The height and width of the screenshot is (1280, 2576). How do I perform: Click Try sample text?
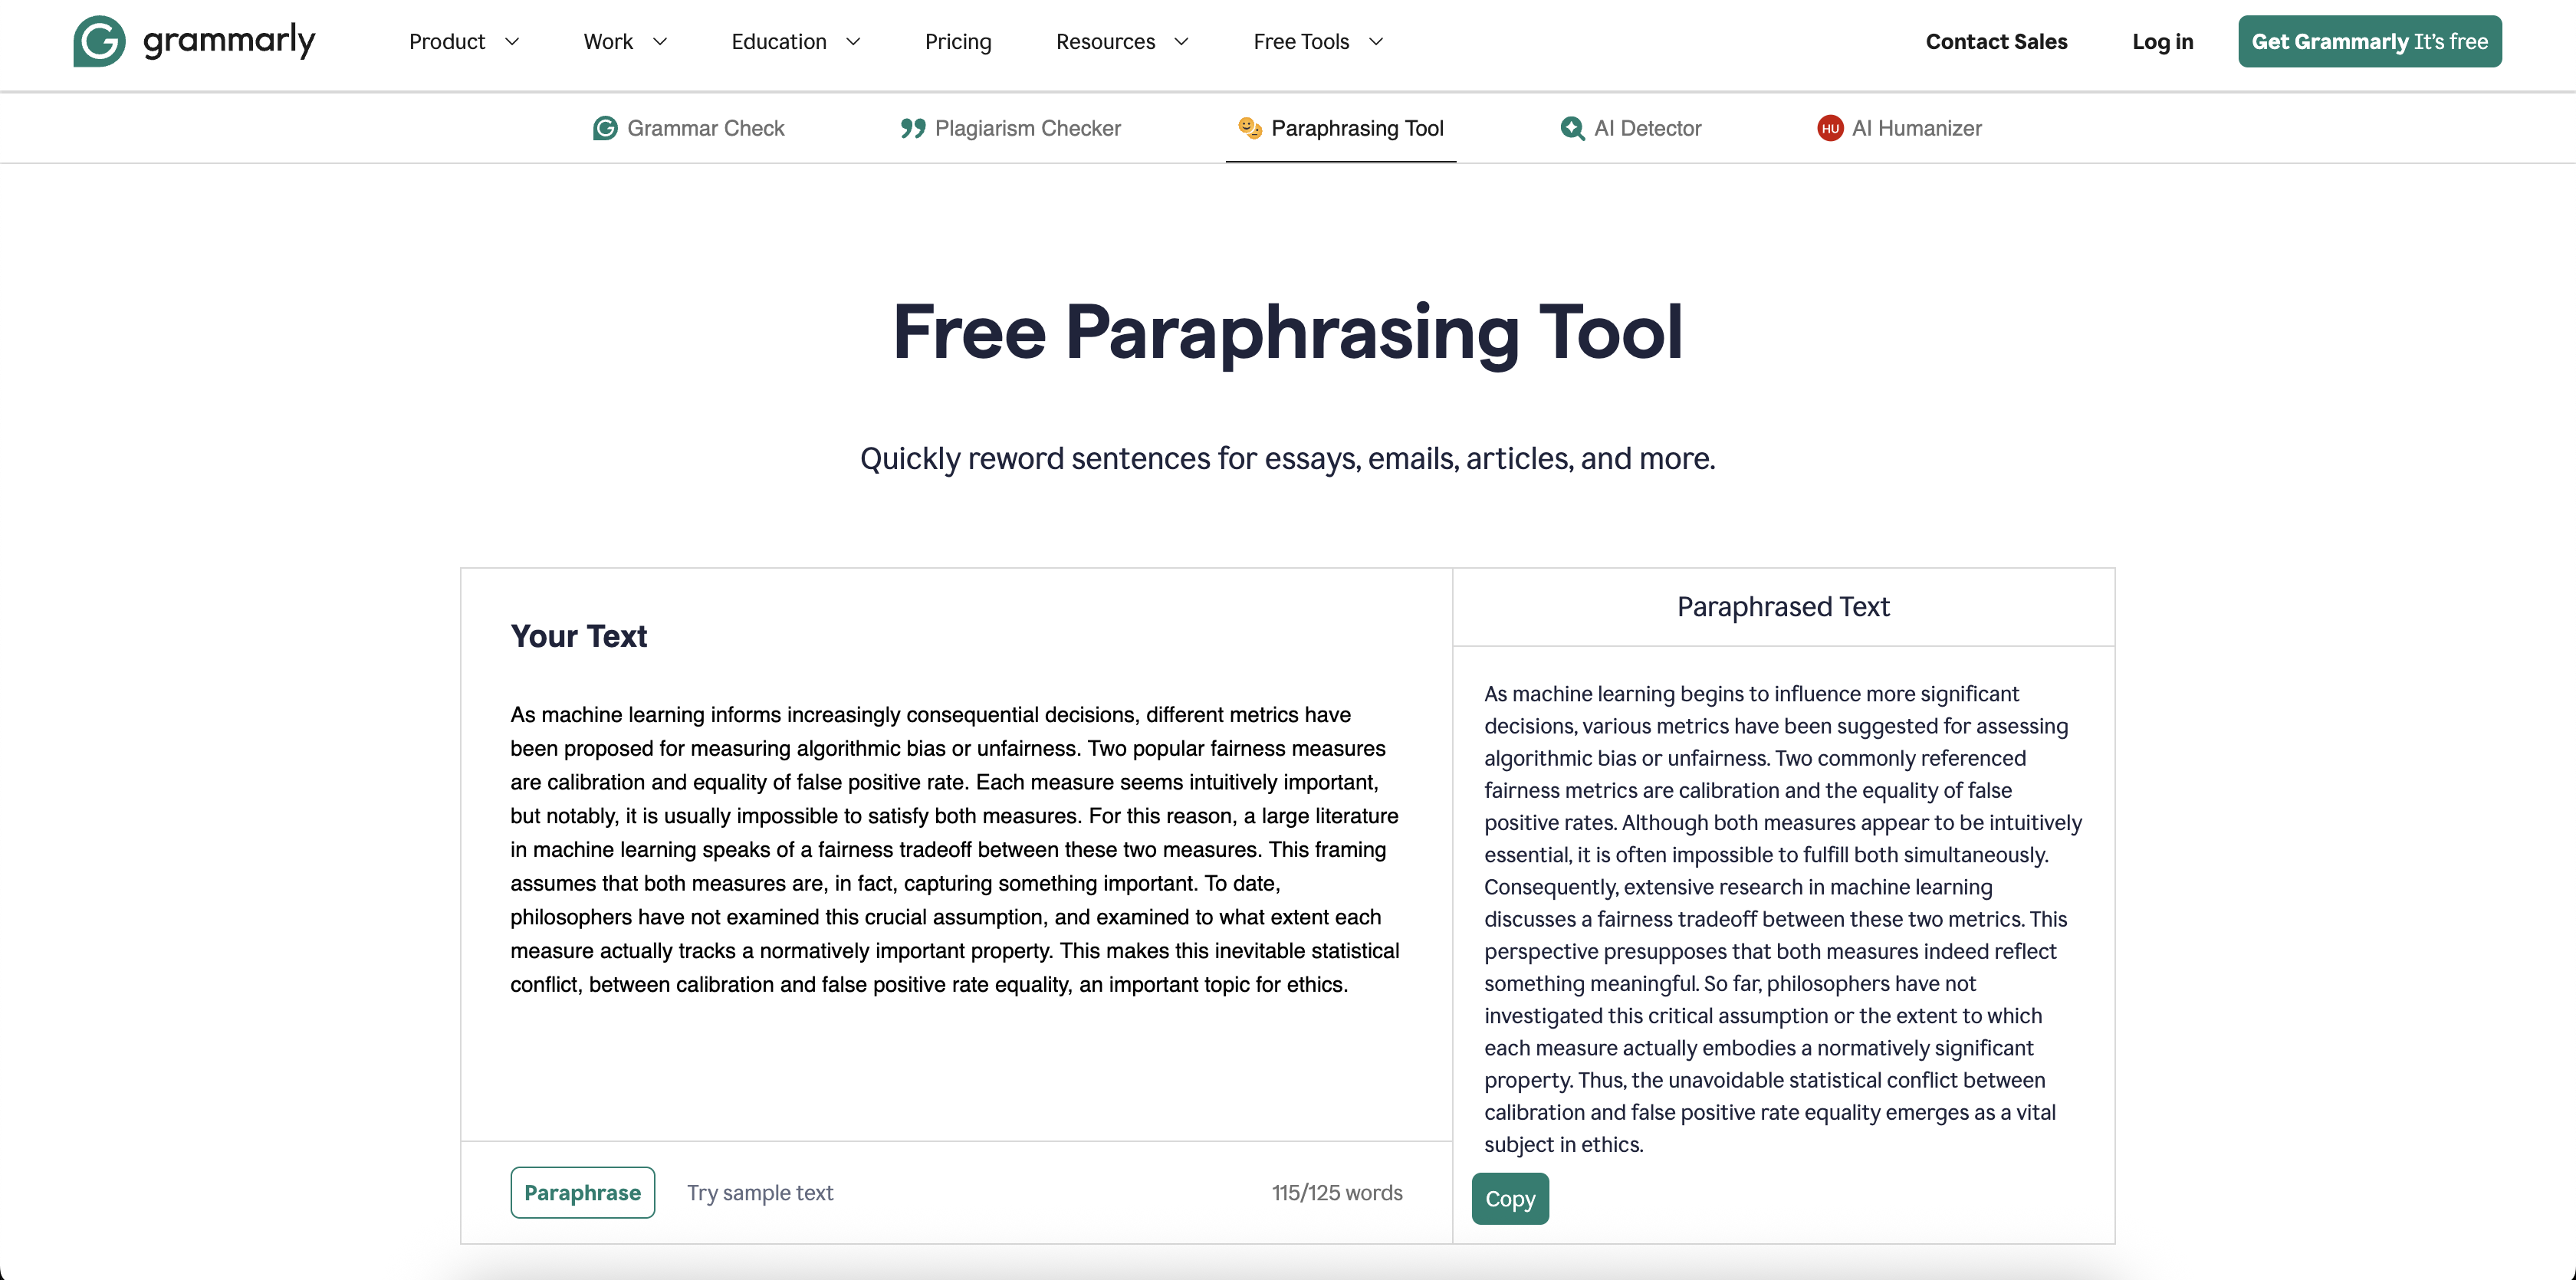pos(760,1192)
